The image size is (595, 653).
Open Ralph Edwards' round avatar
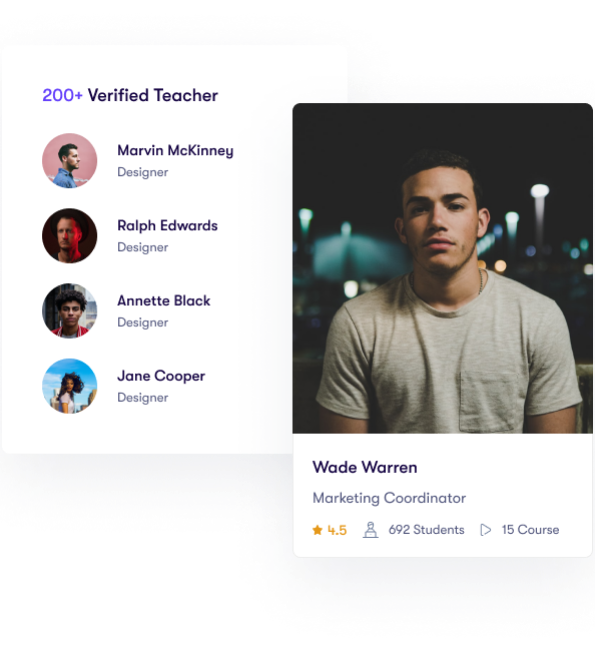tap(70, 236)
